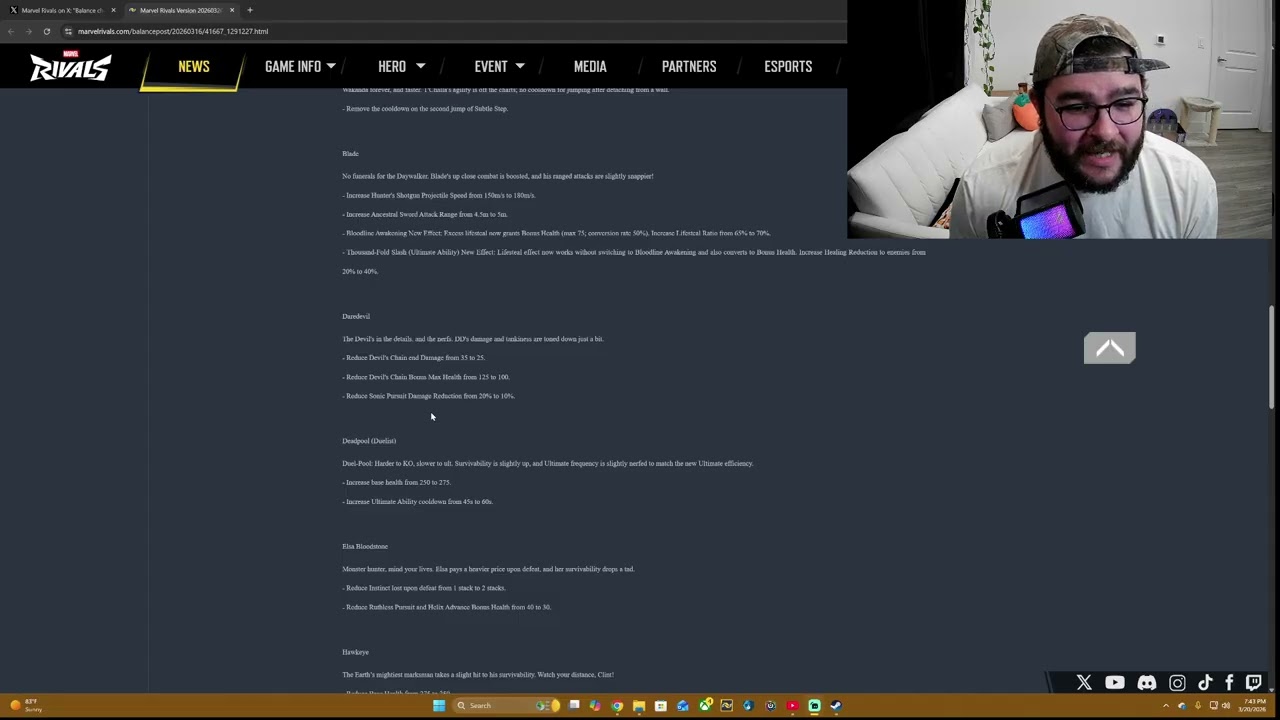
Task: Open the EVENT menu
Action: pyautogui.click(x=491, y=66)
